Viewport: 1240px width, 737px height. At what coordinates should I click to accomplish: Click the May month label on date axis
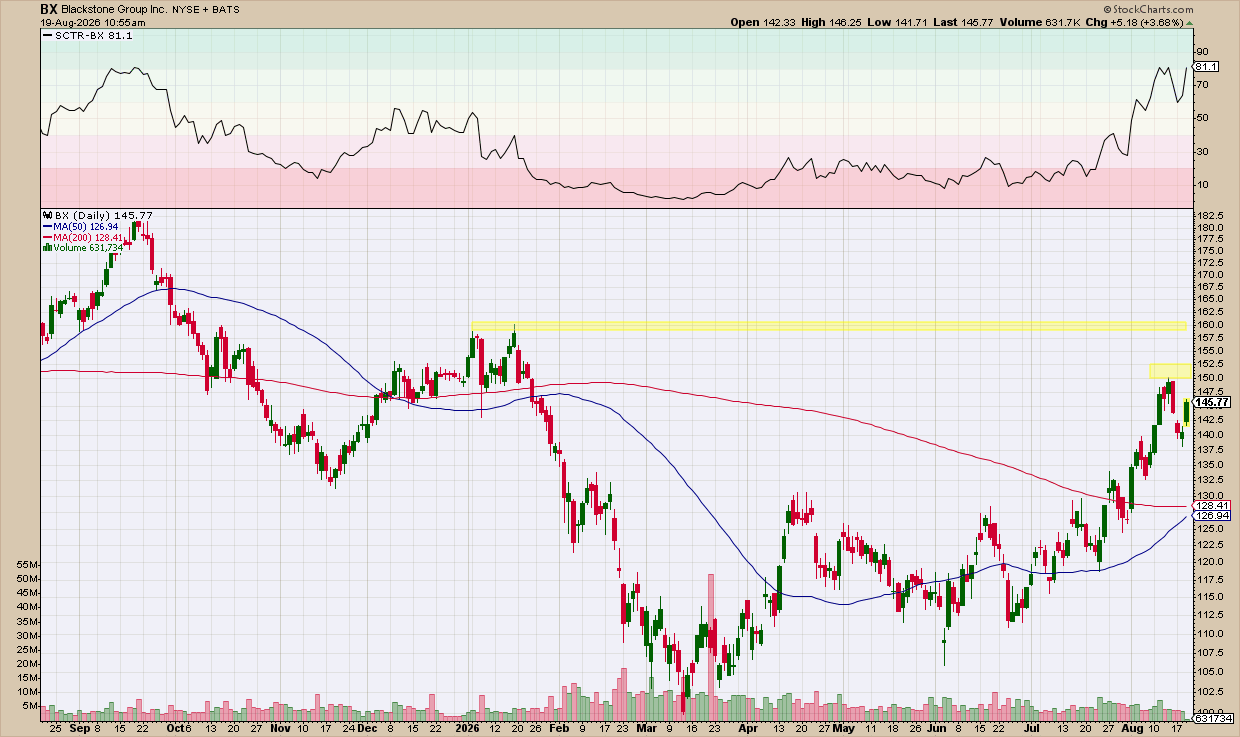click(845, 730)
